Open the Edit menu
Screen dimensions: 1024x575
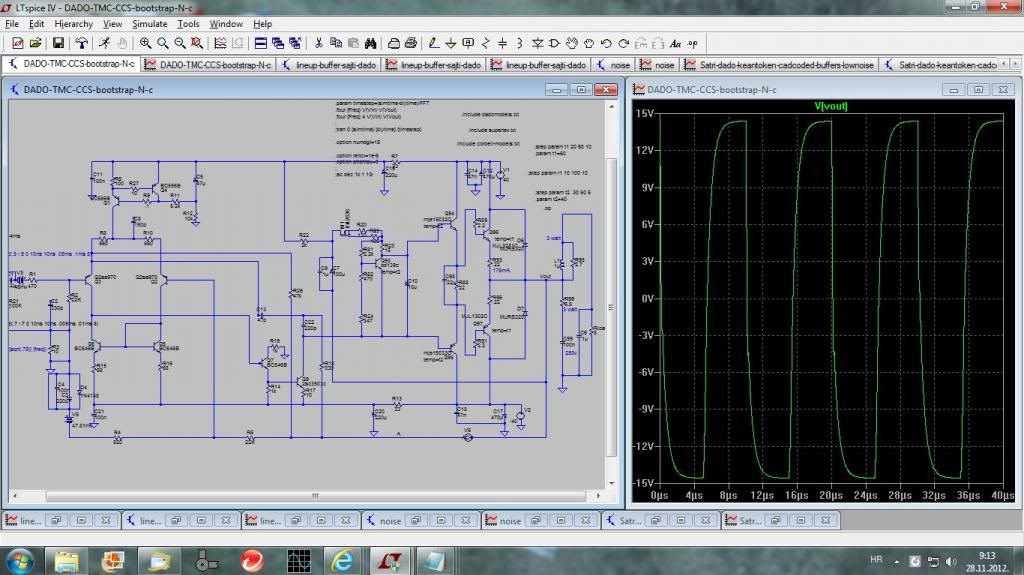[37, 24]
